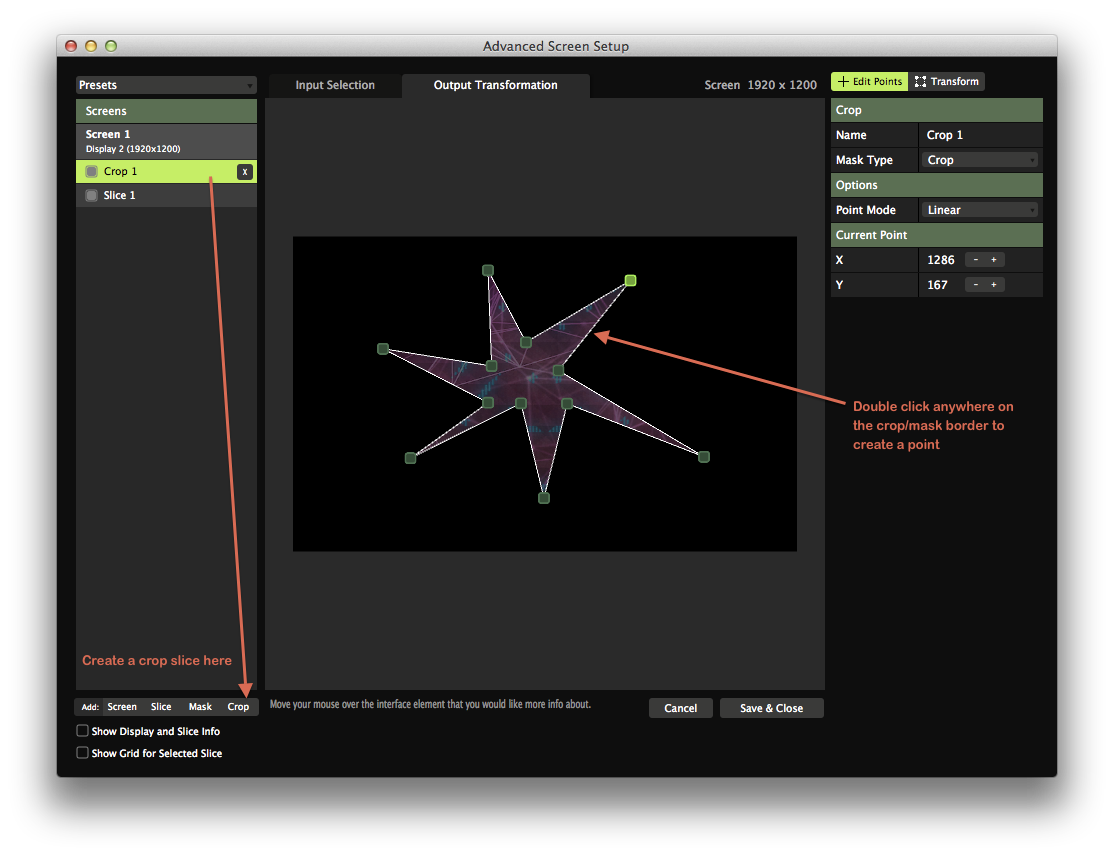Toggle the Crop 1 checkbox in Screens list
The height and width of the screenshot is (856, 1114).
coord(92,172)
